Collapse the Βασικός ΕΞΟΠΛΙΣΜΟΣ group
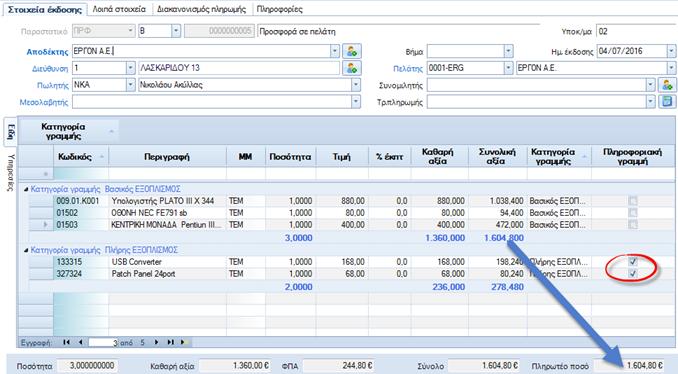678x374 pixels. 26,189
